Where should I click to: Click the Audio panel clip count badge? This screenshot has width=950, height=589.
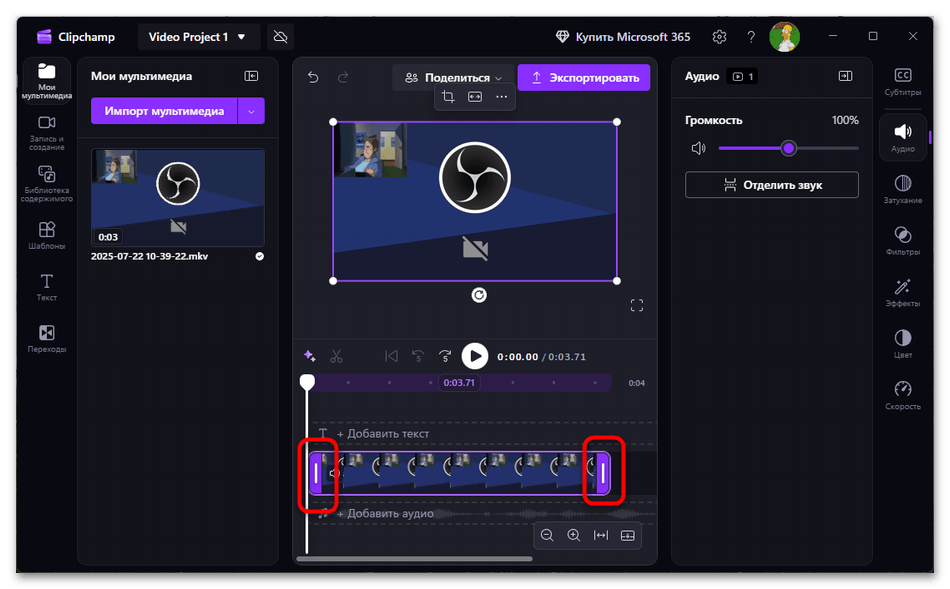tap(742, 76)
